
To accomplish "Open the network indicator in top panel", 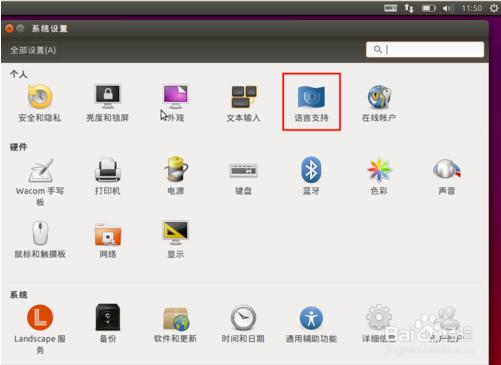I will pyautogui.click(x=409, y=8).
